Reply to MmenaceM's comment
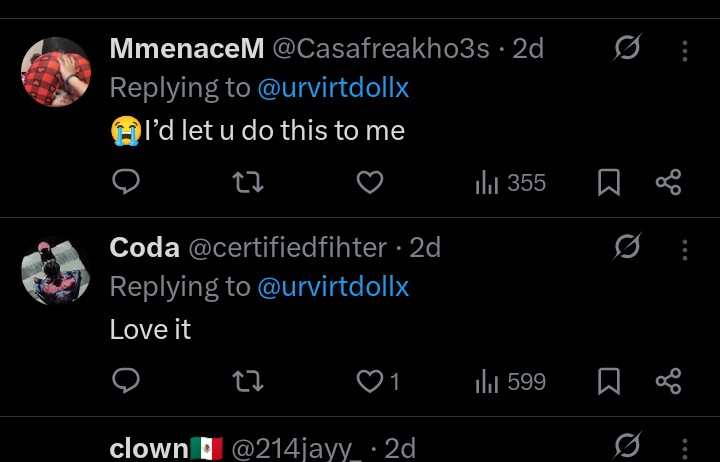This screenshot has width=720, height=462. coord(125,182)
